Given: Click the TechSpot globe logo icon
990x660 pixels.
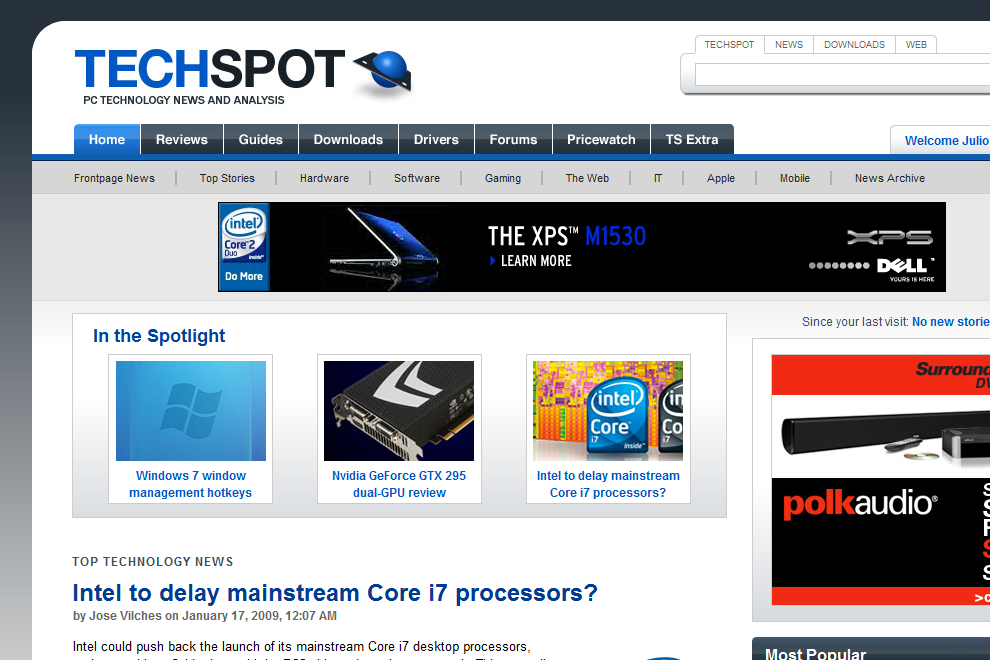Looking at the screenshot, I should [384, 72].
